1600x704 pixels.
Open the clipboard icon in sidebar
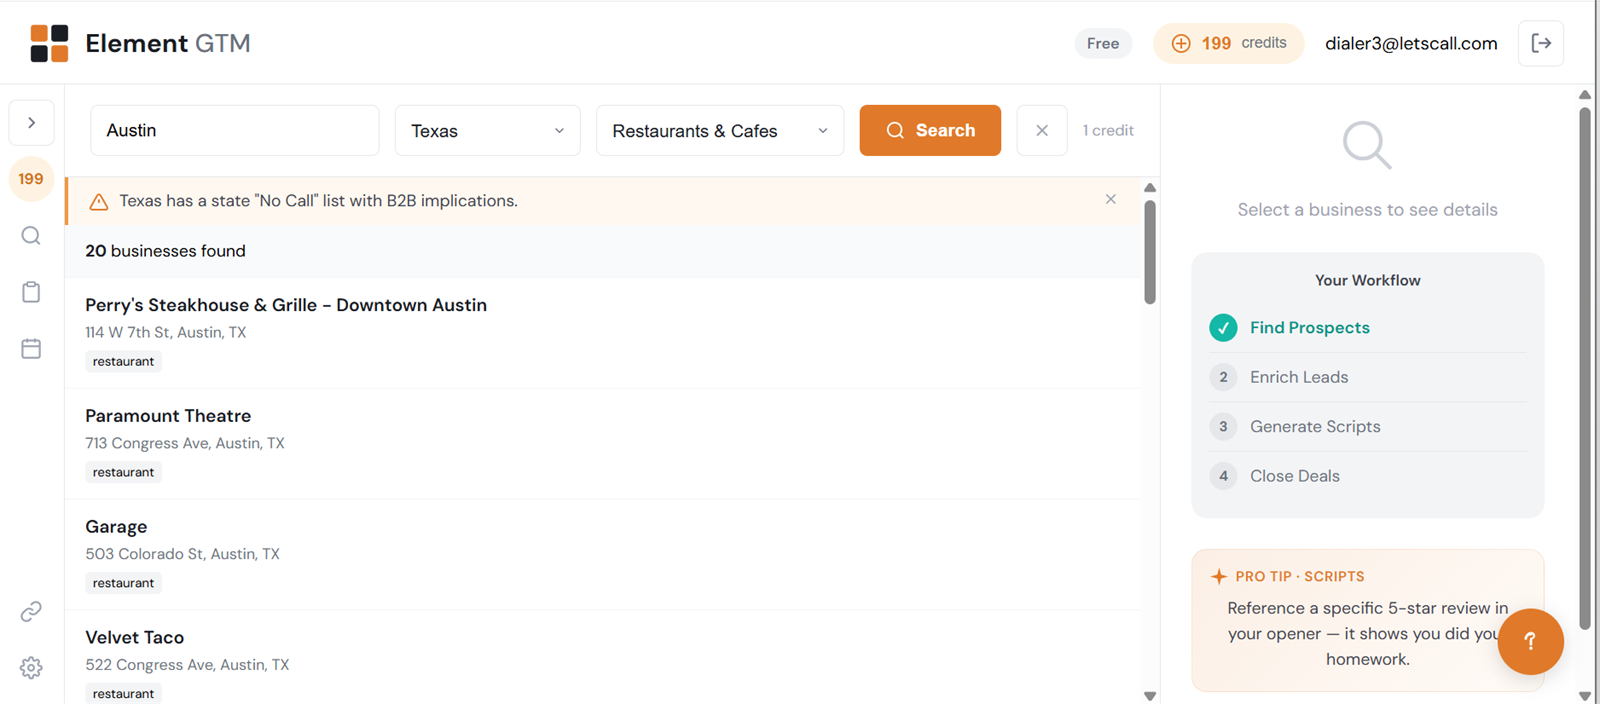(x=31, y=292)
